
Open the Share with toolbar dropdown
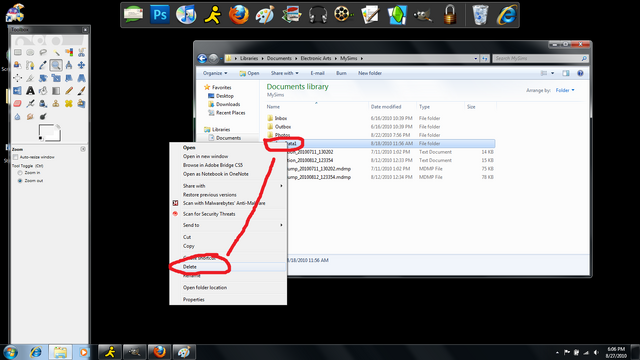tap(284, 73)
